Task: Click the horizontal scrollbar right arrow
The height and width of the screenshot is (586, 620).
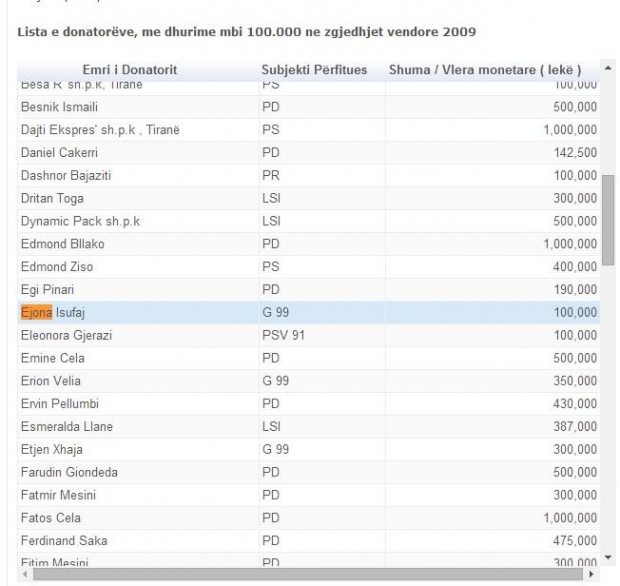Action: [x=592, y=575]
